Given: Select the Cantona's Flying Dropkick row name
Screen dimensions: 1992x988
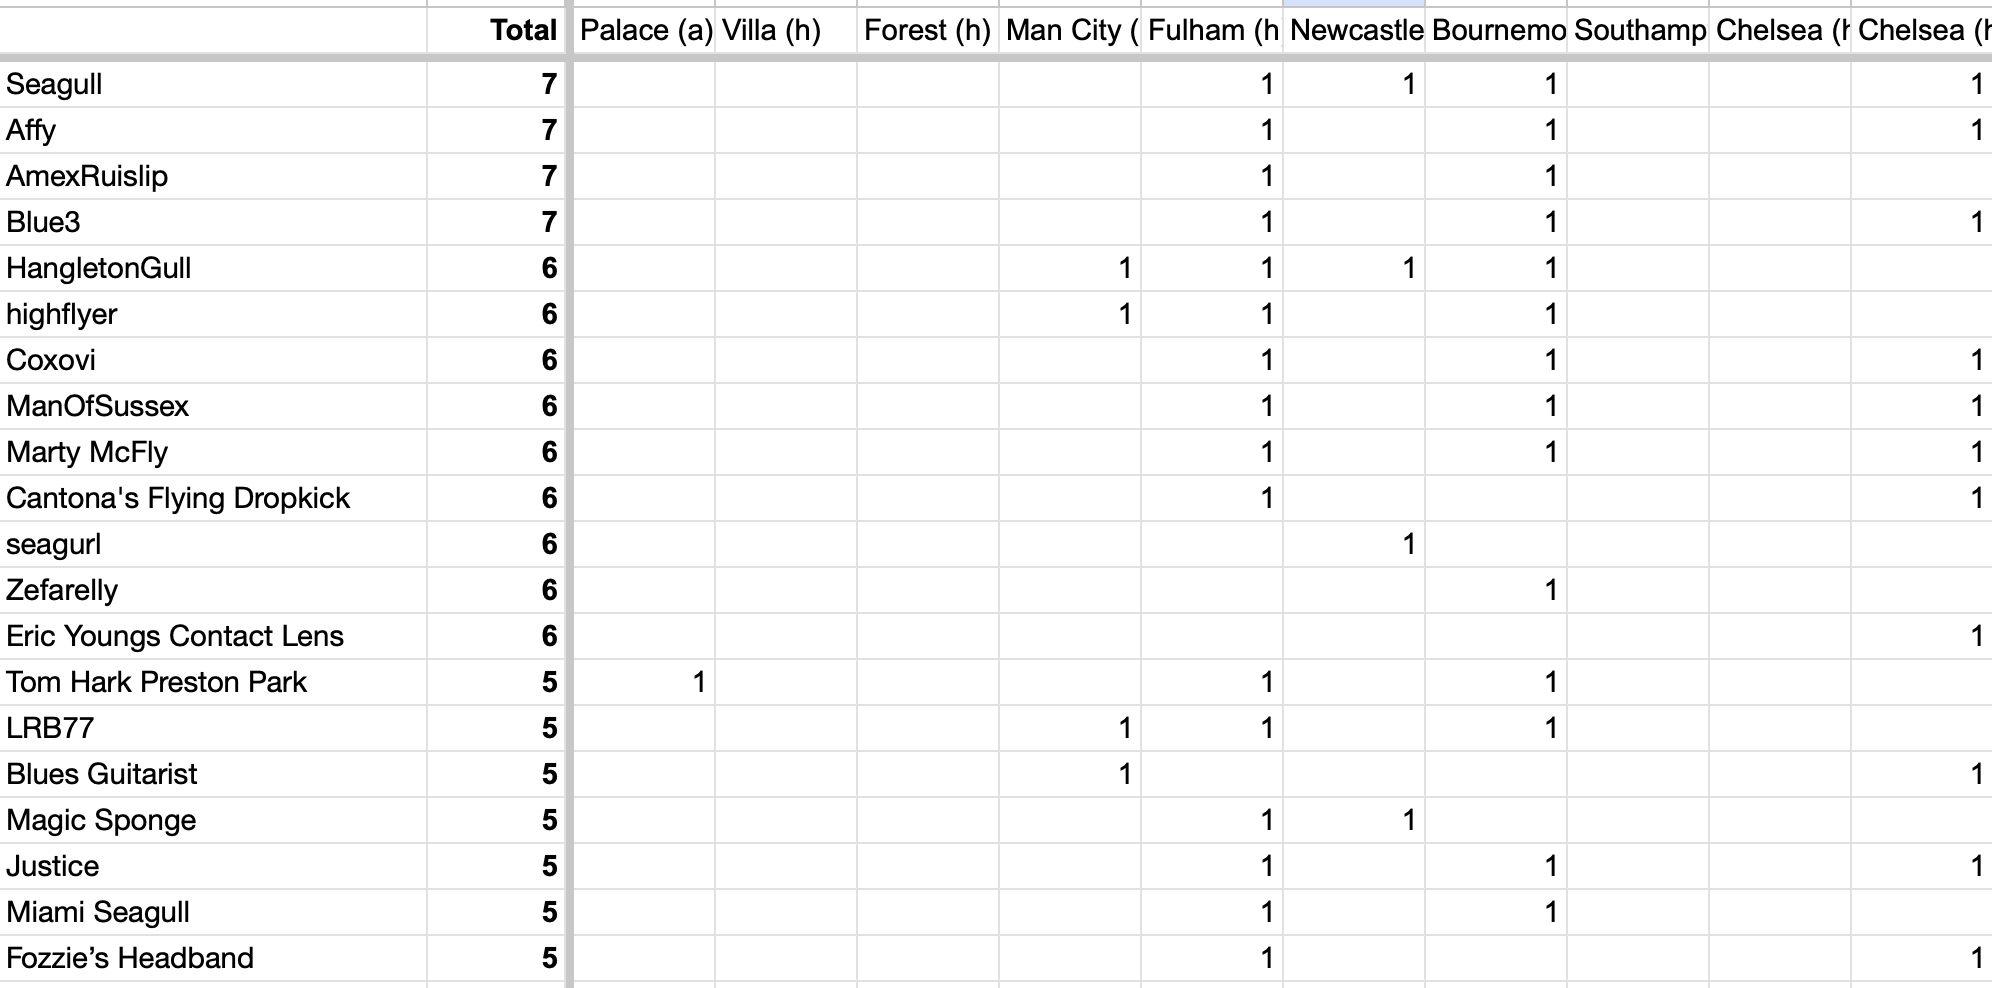Looking at the screenshot, I should point(214,498).
